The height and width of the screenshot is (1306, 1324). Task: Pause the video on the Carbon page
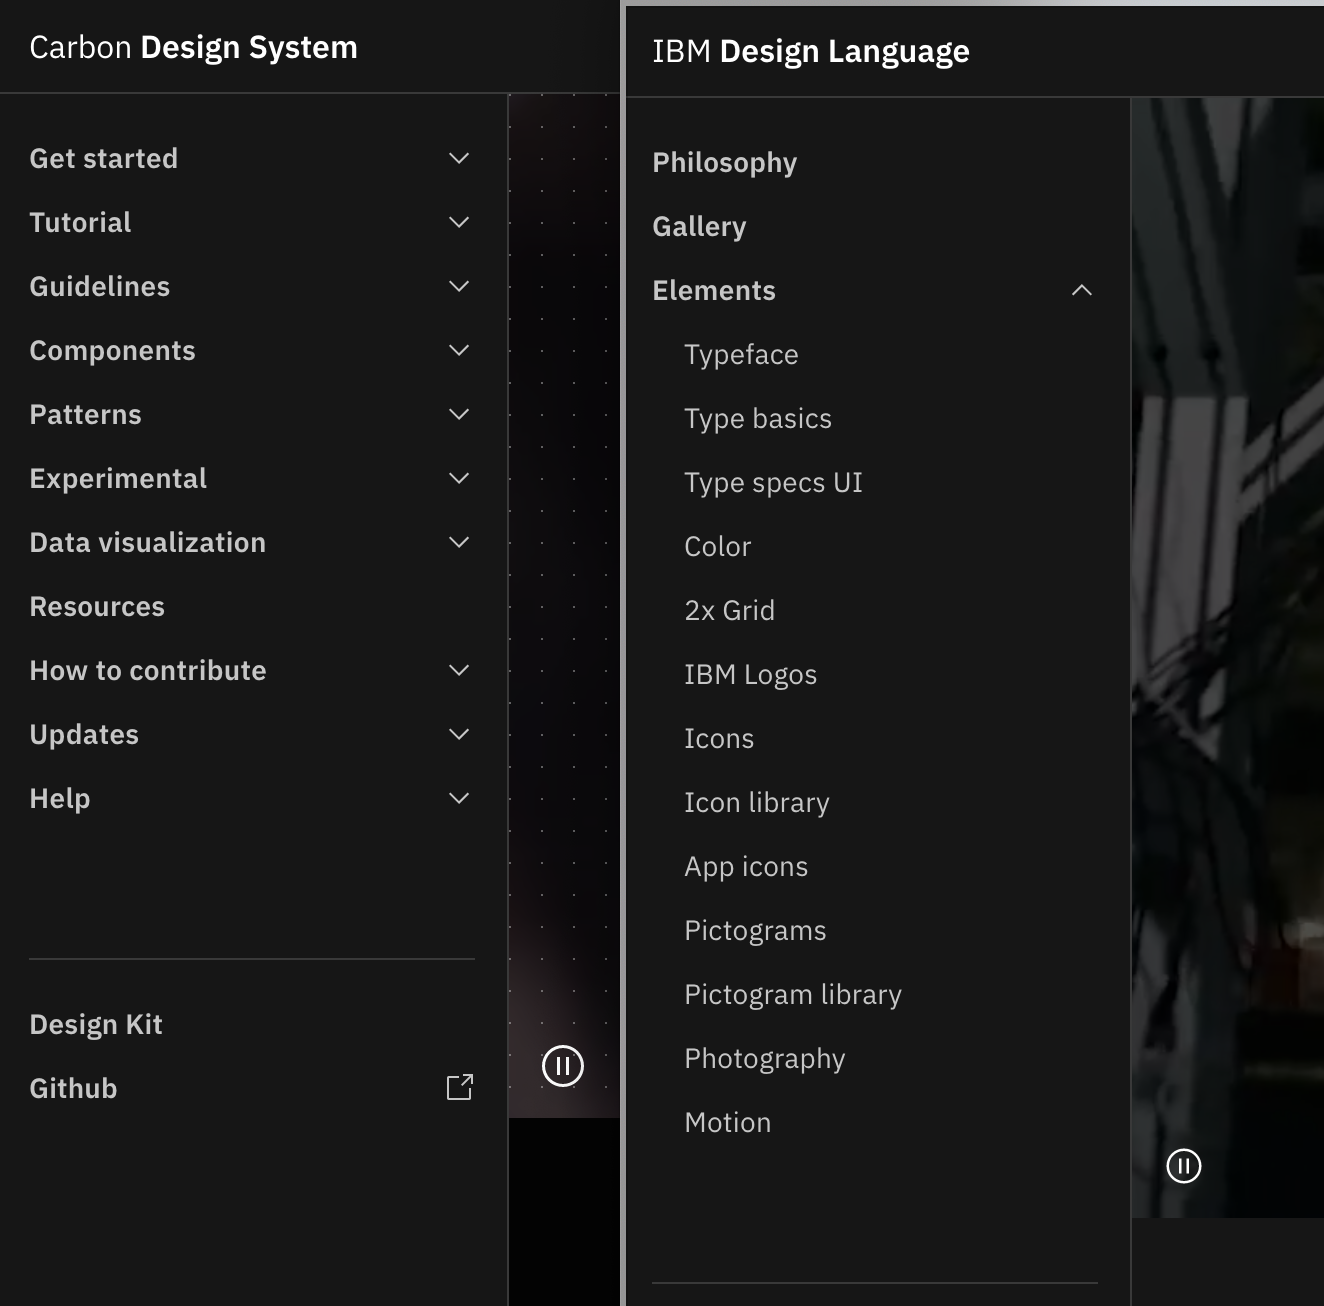[x=562, y=1067]
